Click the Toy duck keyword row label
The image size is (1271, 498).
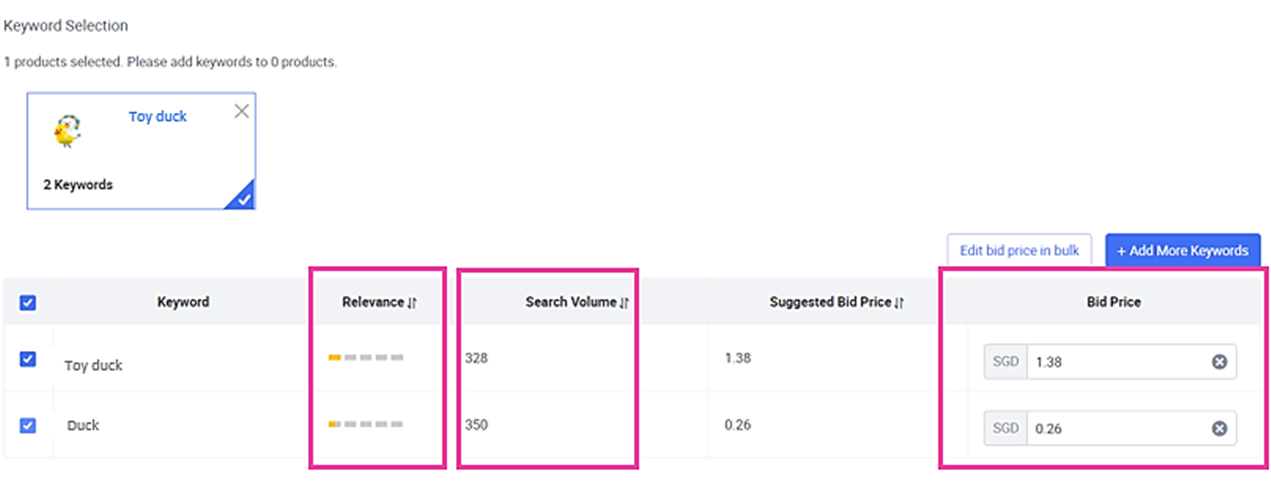coord(93,365)
